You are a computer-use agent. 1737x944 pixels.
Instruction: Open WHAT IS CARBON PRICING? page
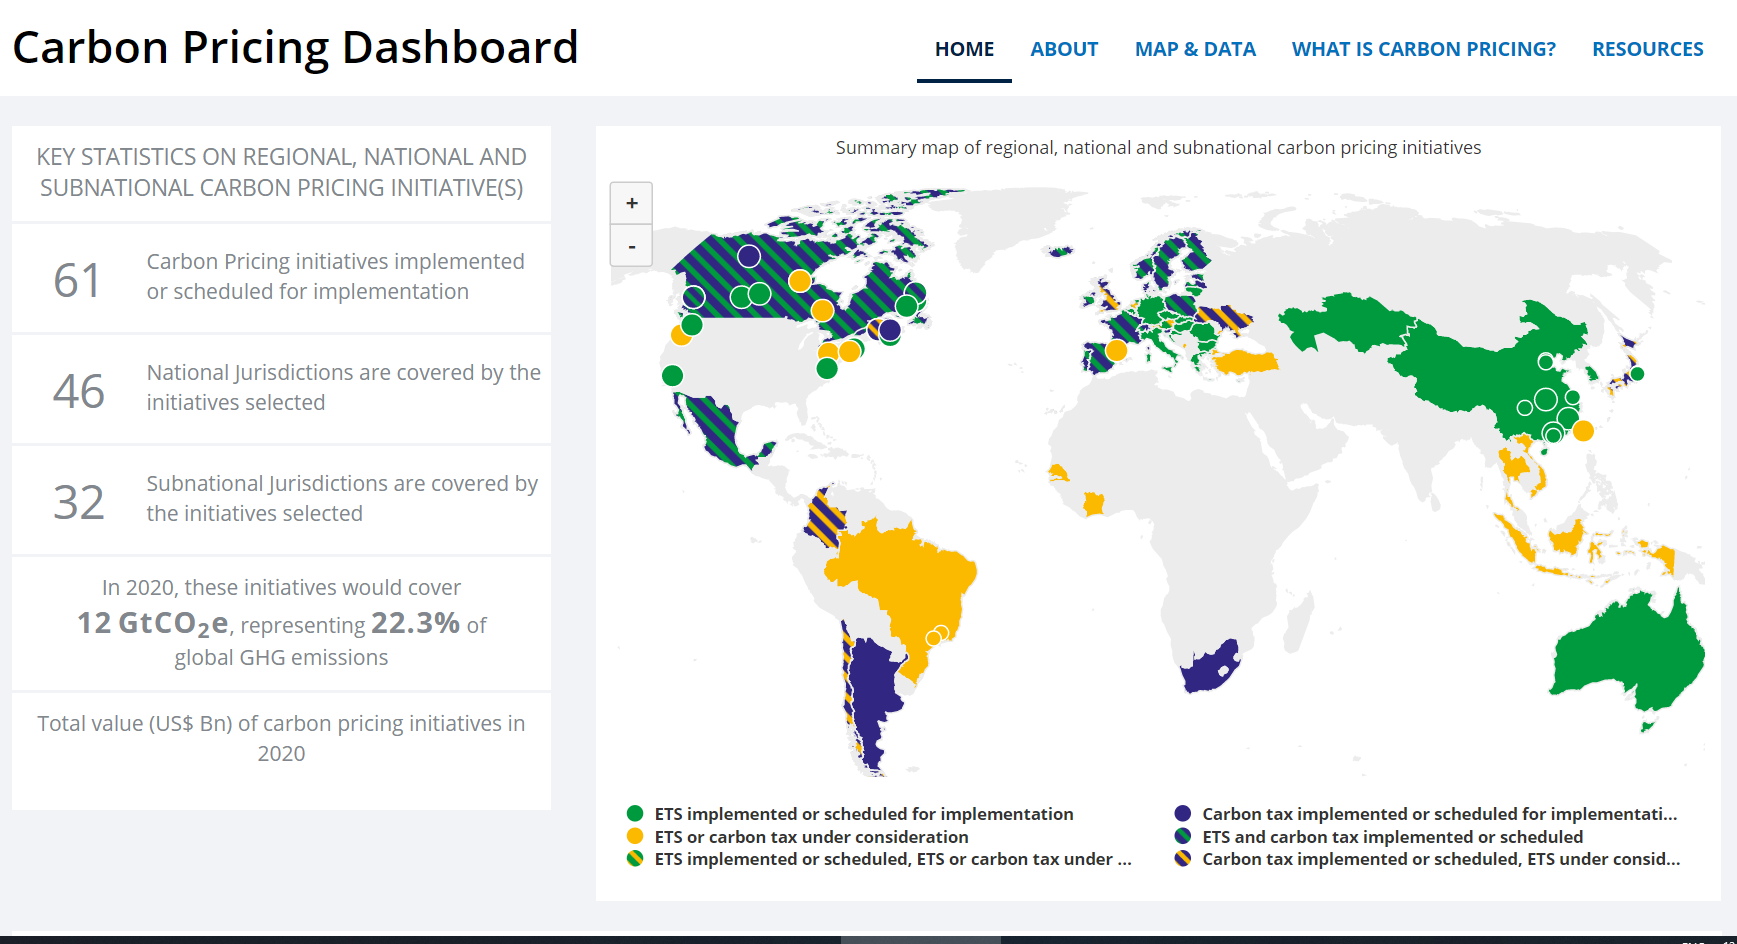[x=1423, y=49]
